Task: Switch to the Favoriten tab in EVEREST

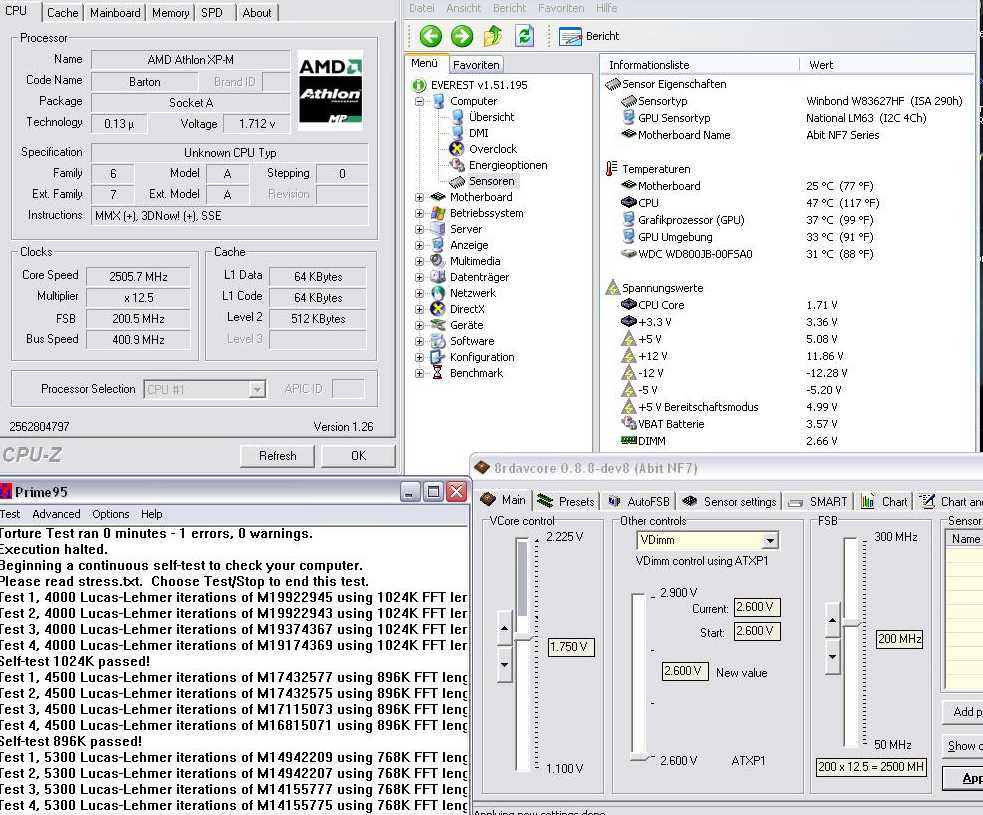Action: 476,65
